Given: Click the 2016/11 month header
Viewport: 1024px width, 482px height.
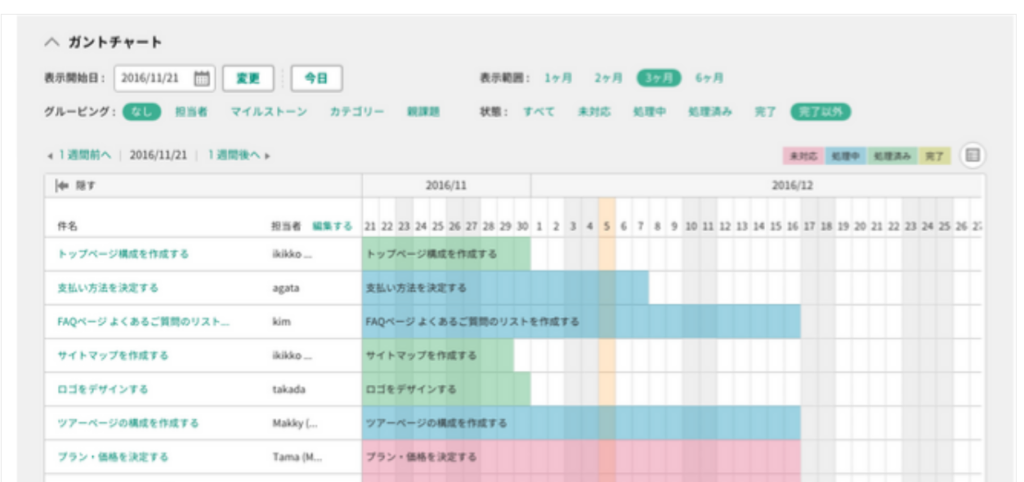Looking at the screenshot, I should (447, 186).
